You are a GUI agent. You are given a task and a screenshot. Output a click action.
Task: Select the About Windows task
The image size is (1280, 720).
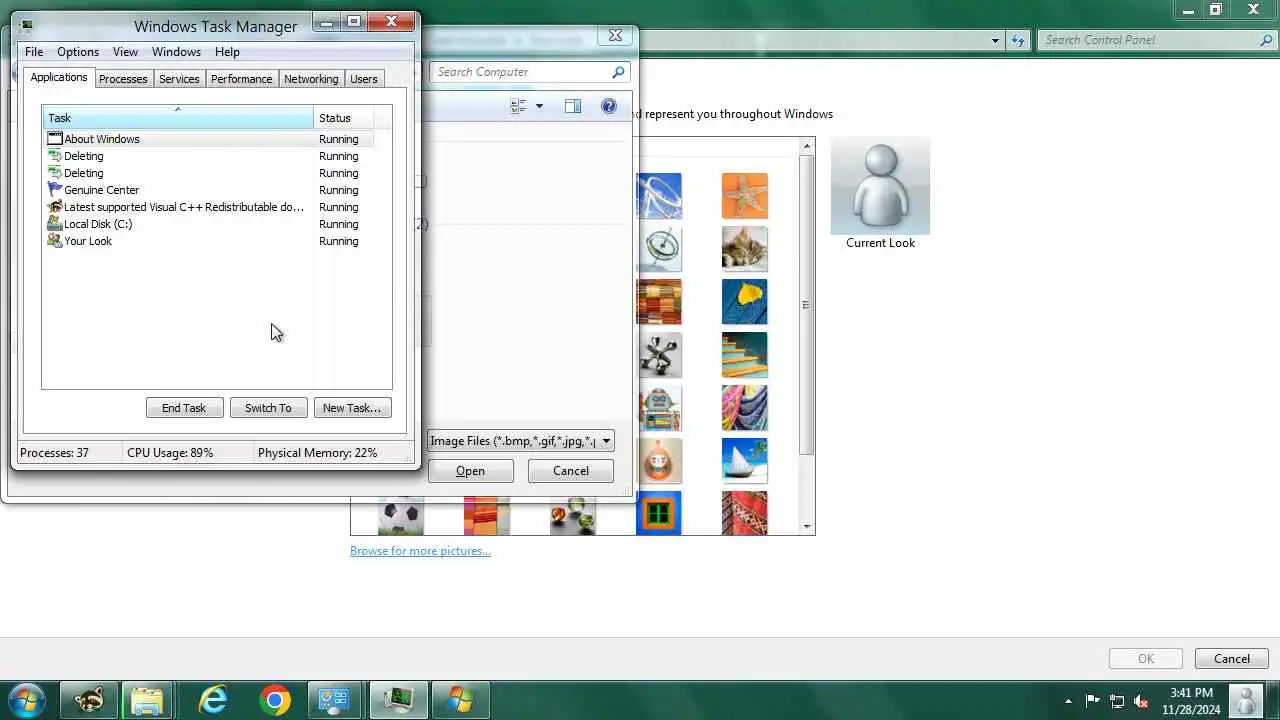click(208, 139)
